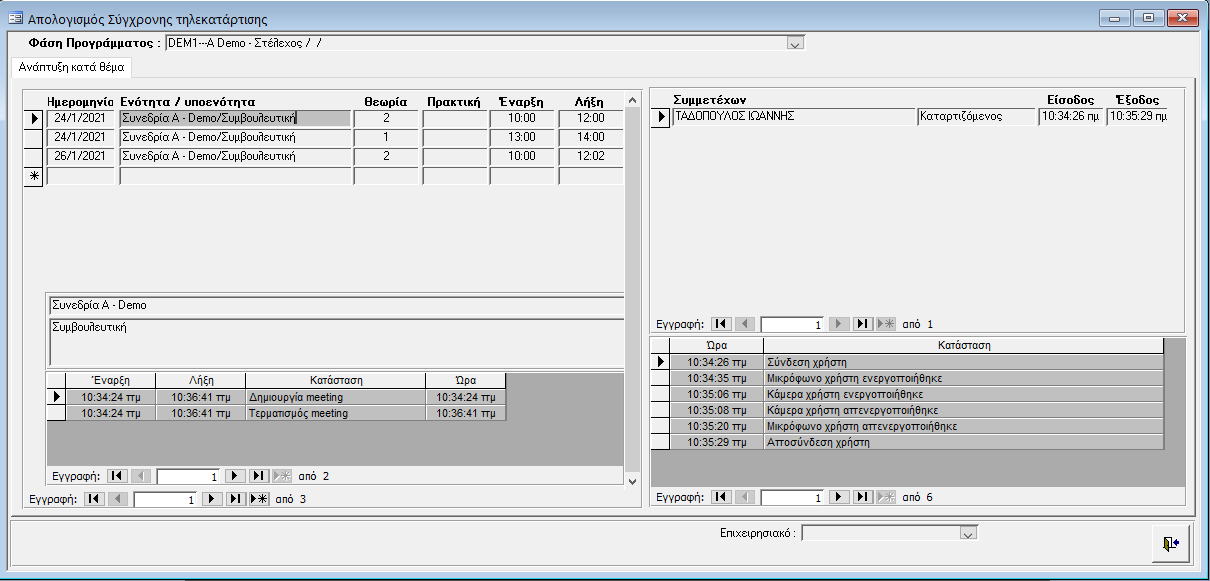Expand the Επιχειρησιακό combo box
The width and height of the screenshot is (1210, 581).
click(967, 534)
